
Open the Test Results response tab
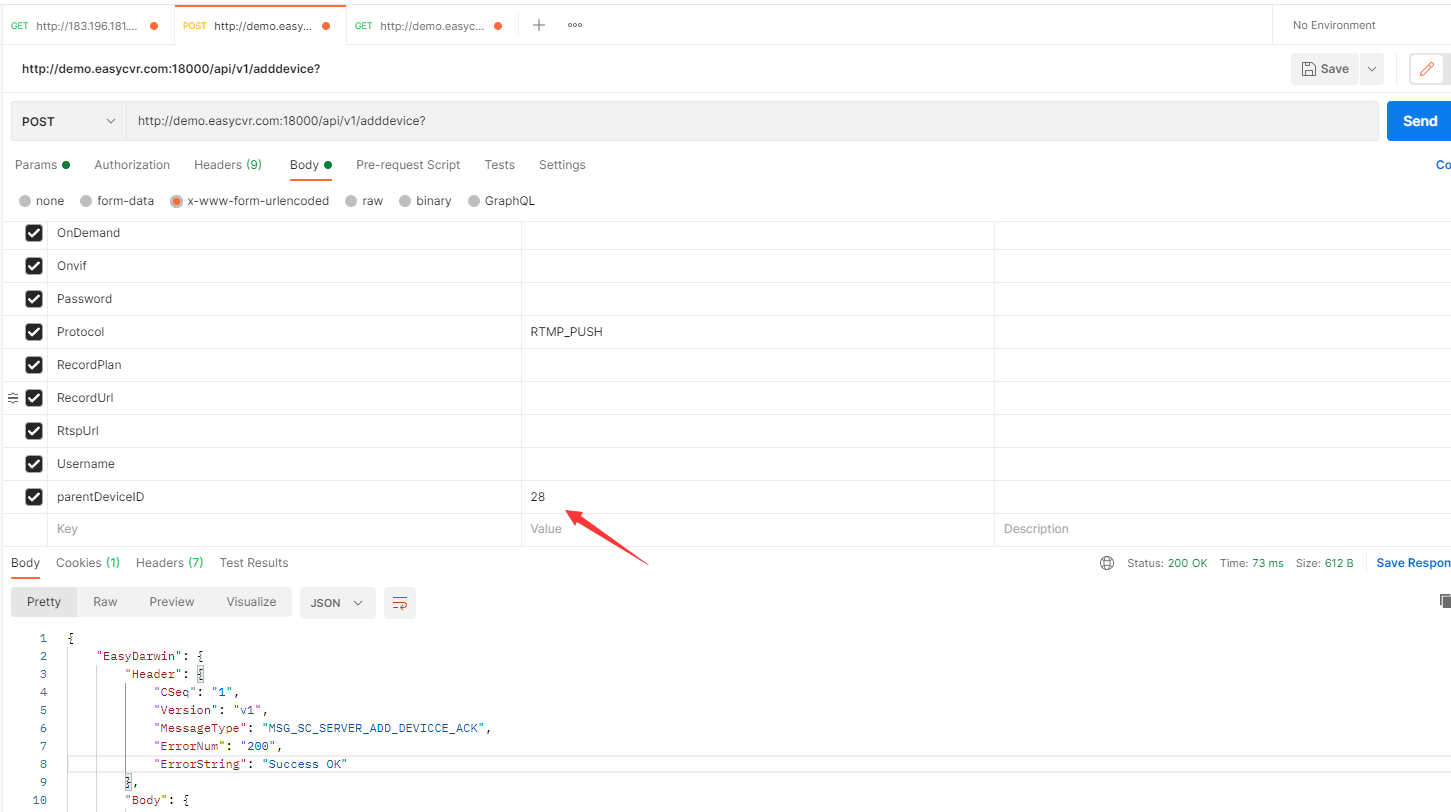tap(254, 563)
